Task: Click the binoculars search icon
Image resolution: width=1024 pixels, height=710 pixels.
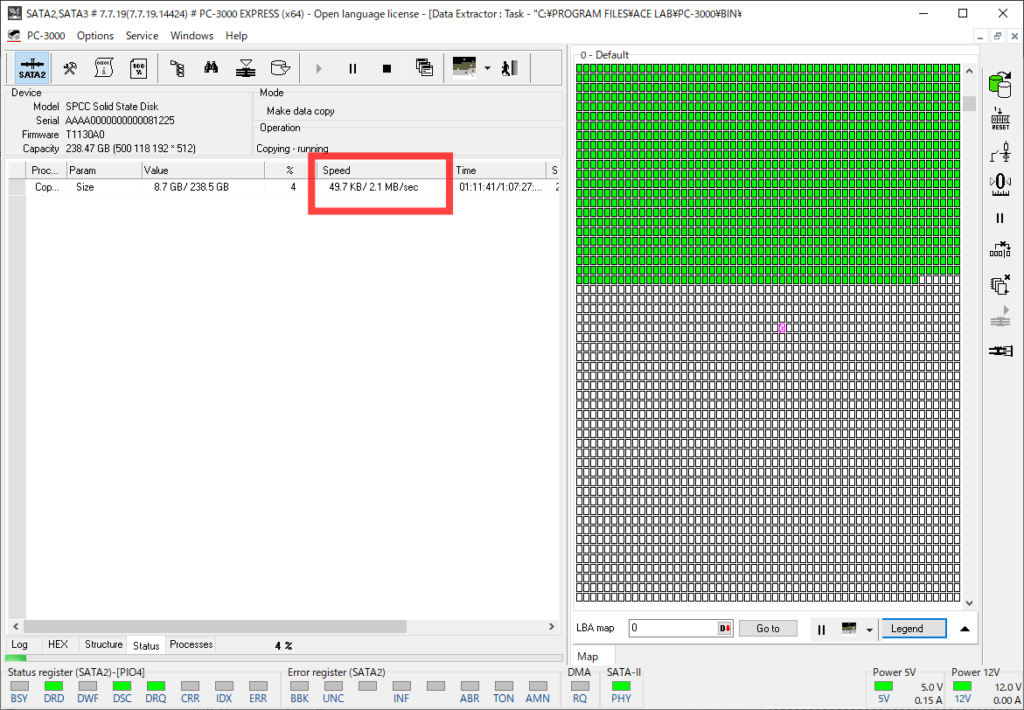Action: pos(211,67)
